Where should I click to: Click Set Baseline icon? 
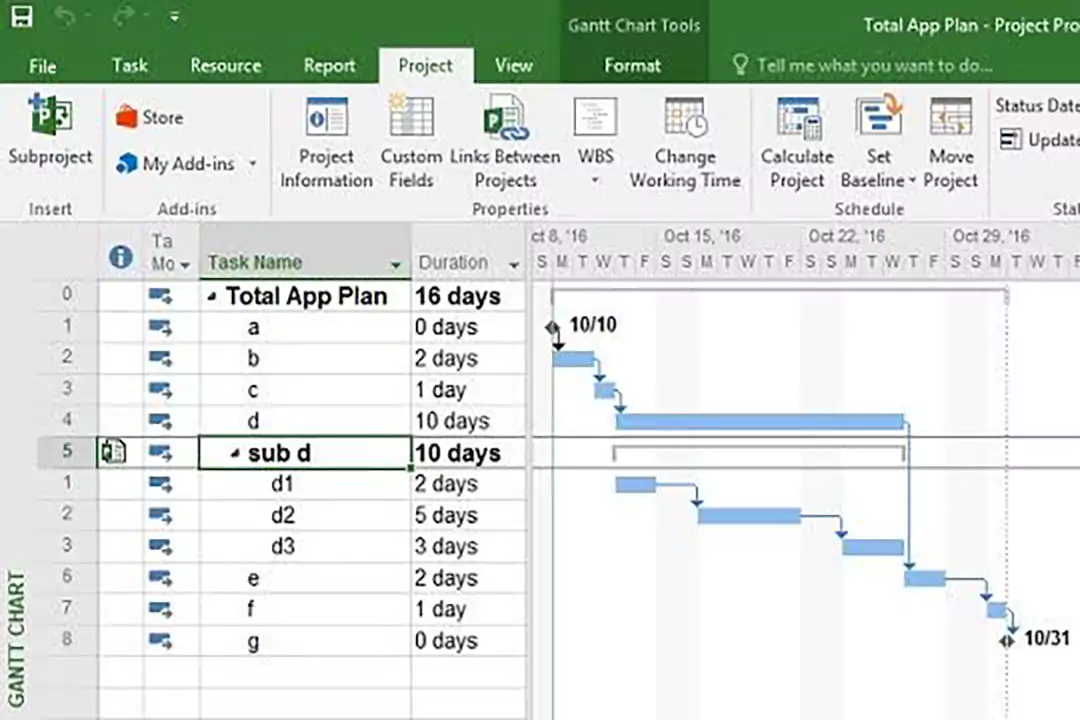878,117
